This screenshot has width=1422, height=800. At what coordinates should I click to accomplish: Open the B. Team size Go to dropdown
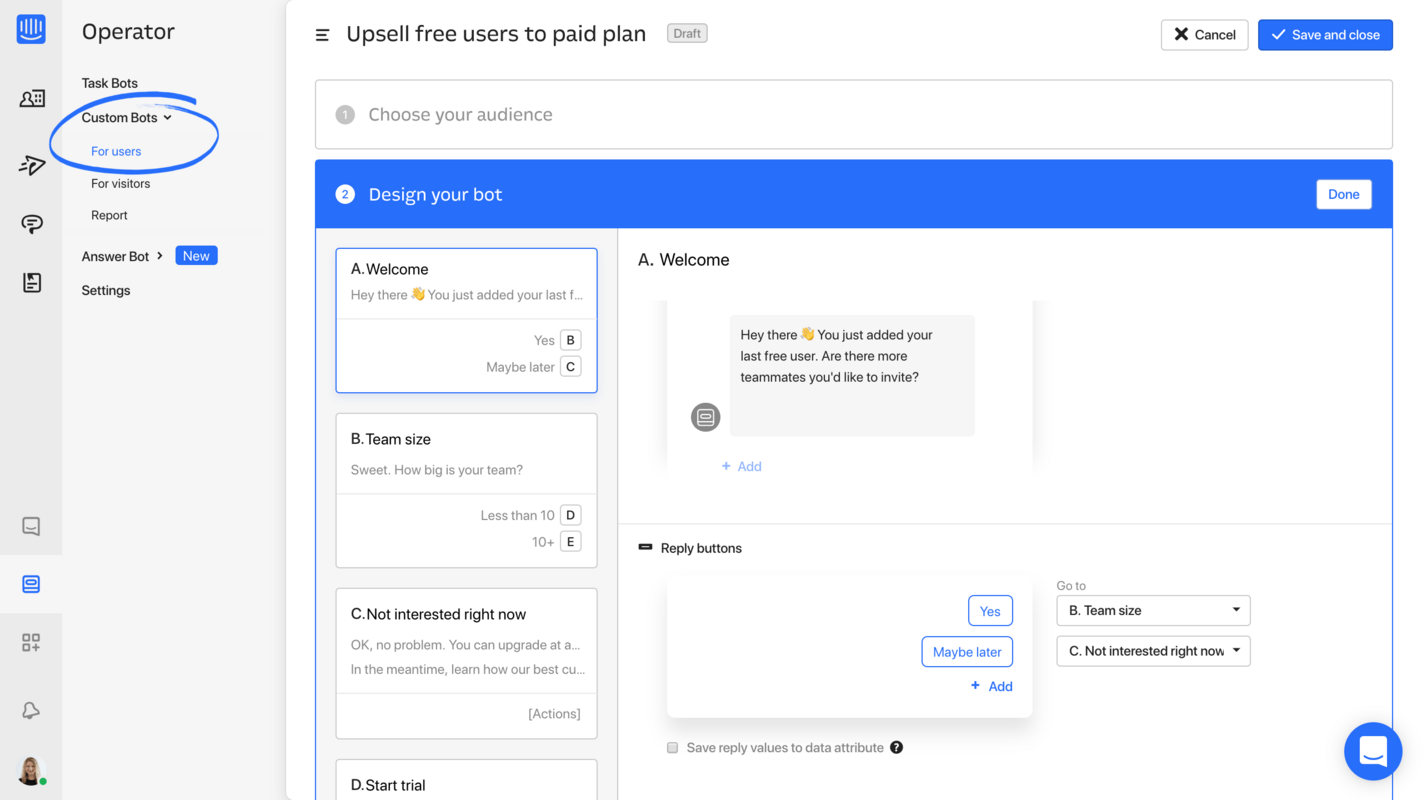click(x=1153, y=610)
